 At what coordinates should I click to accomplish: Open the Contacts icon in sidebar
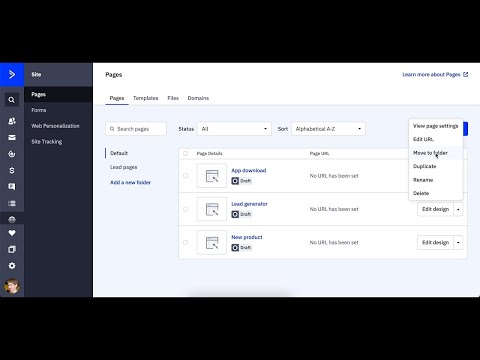[12, 121]
